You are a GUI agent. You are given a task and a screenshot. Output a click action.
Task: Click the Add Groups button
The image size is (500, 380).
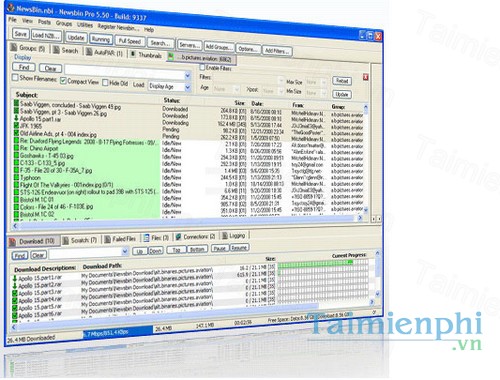pyautogui.click(x=219, y=47)
